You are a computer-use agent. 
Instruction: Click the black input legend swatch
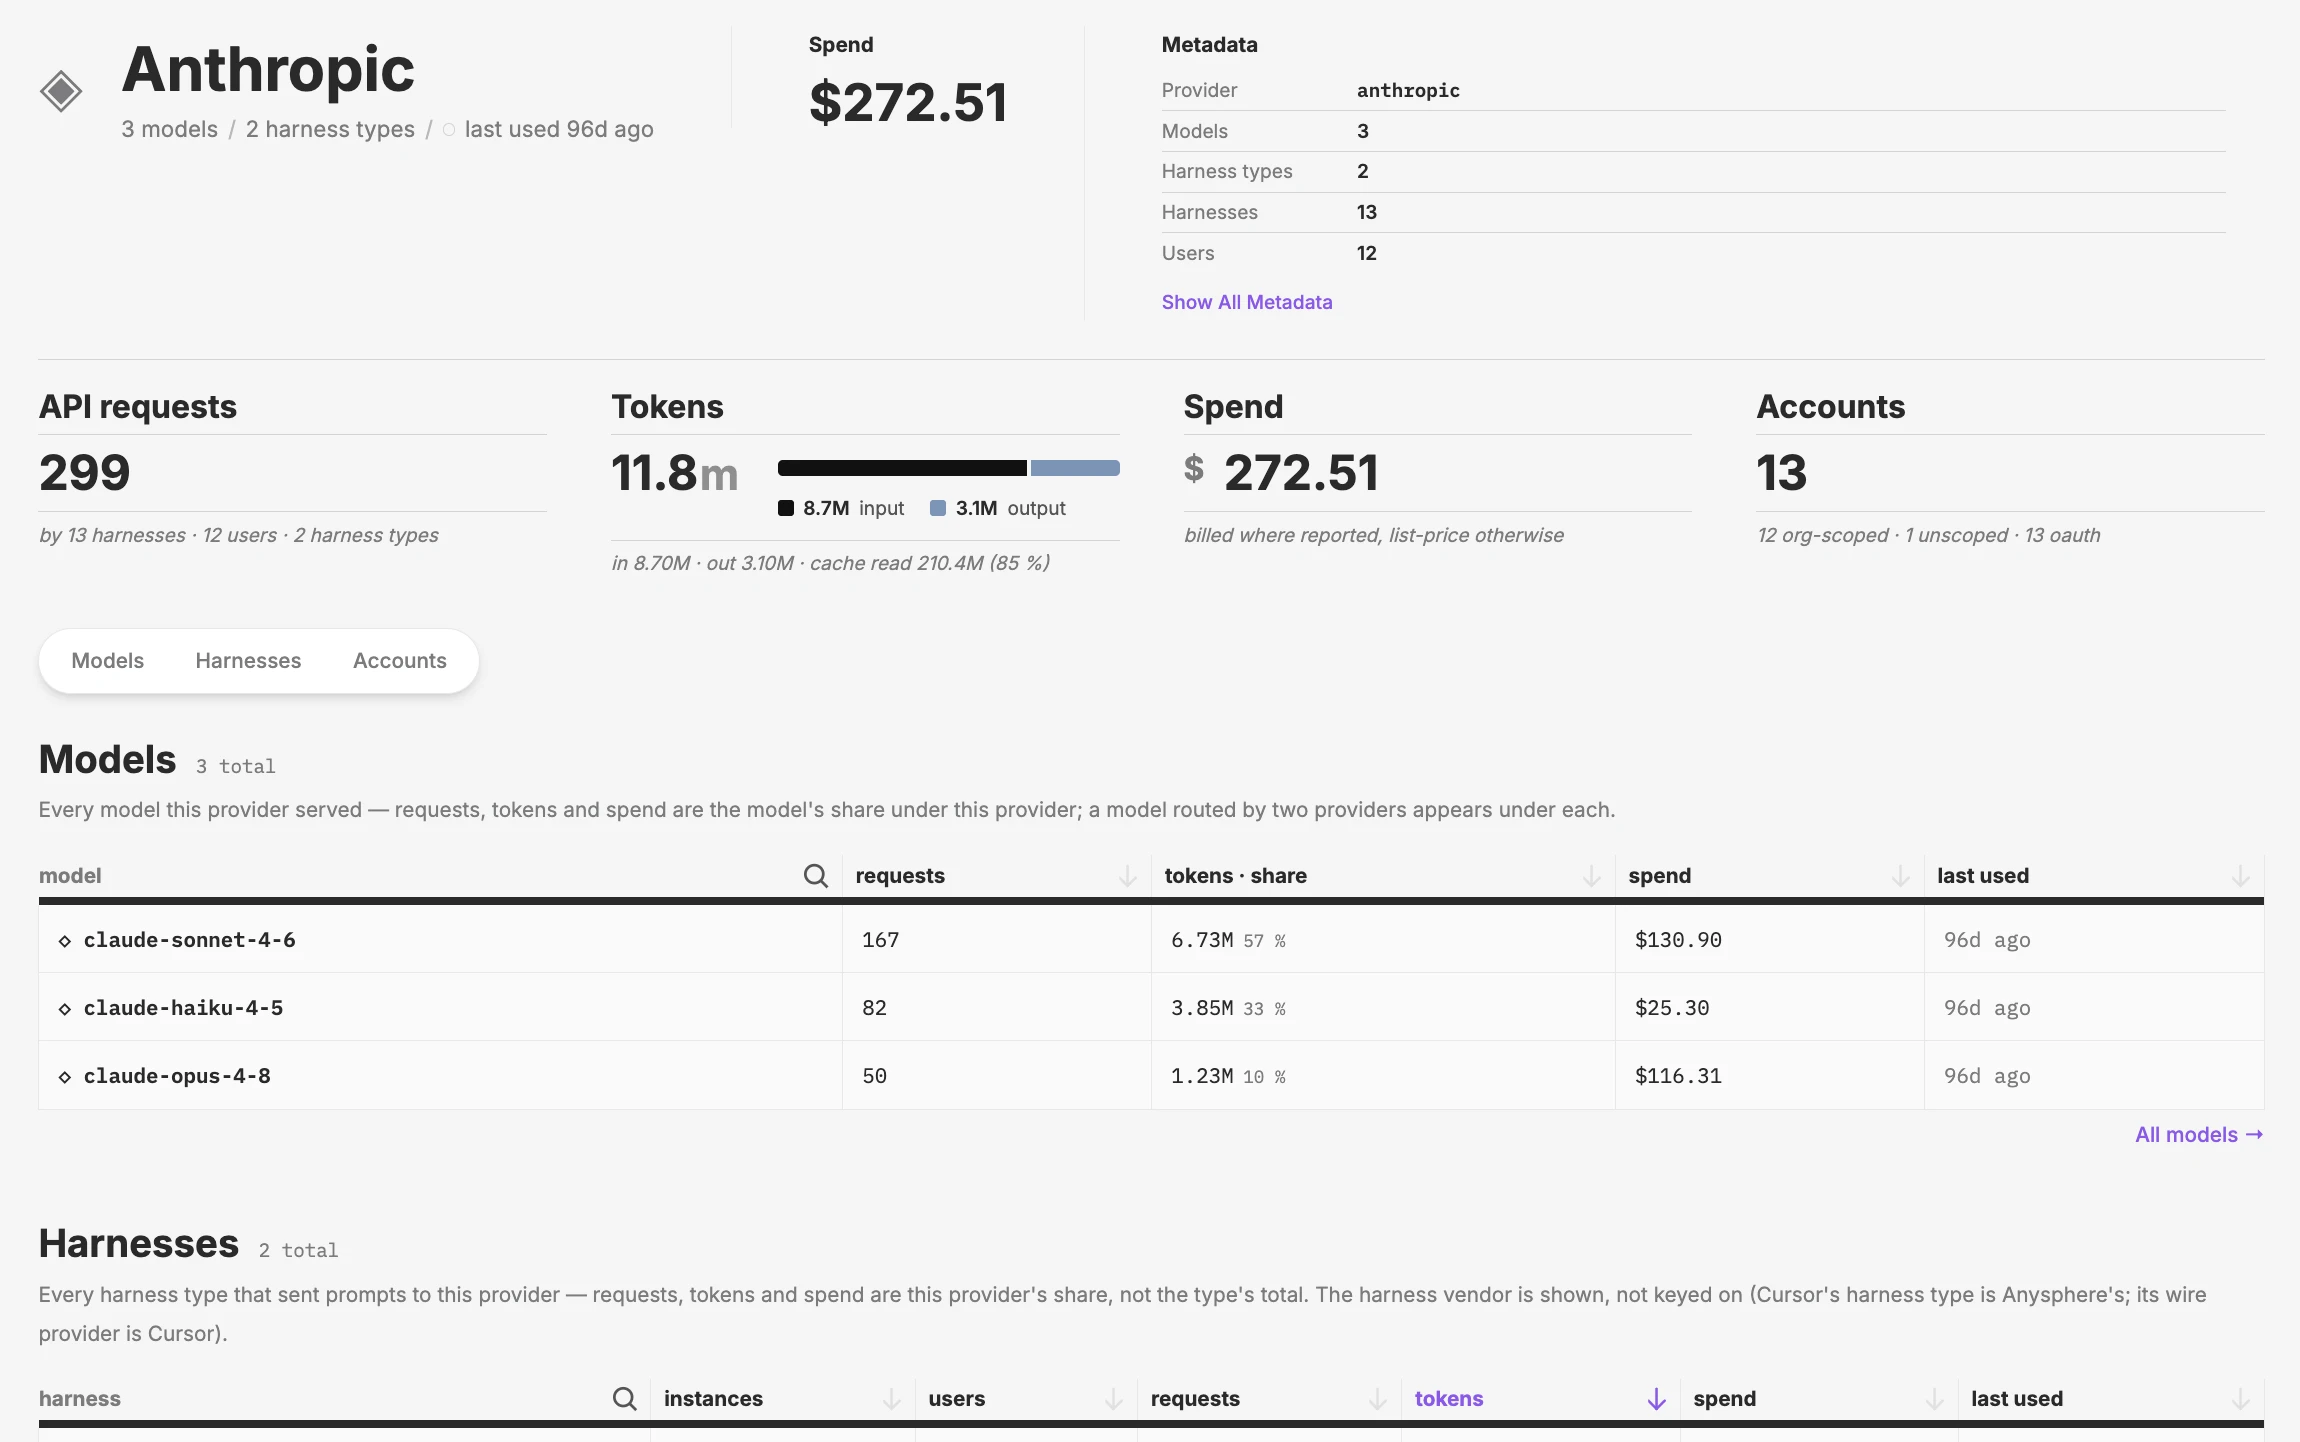point(786,508)
